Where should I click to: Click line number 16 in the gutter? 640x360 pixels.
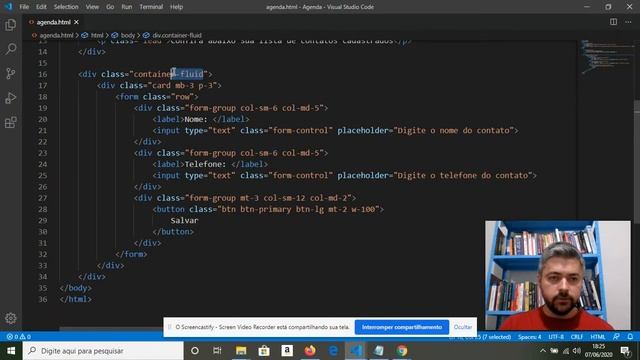[x=42, y=74]
